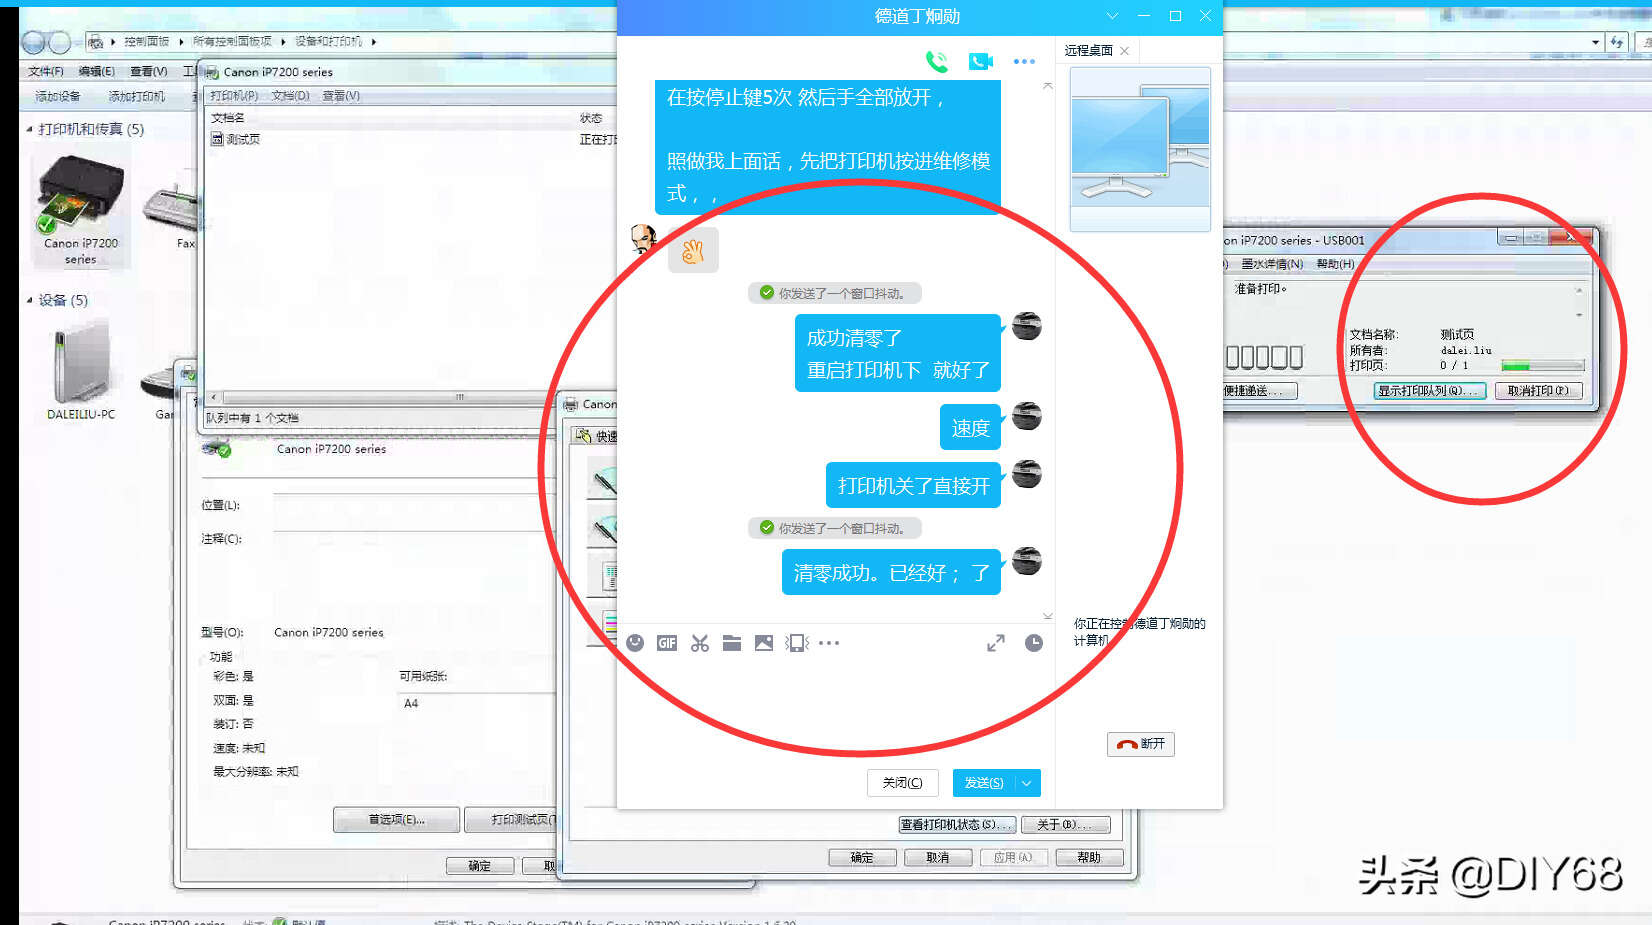The image size is (1652, 925).
Task: Click 首选项(E)... button in printer properties
Action: click(x=396, y=820)
